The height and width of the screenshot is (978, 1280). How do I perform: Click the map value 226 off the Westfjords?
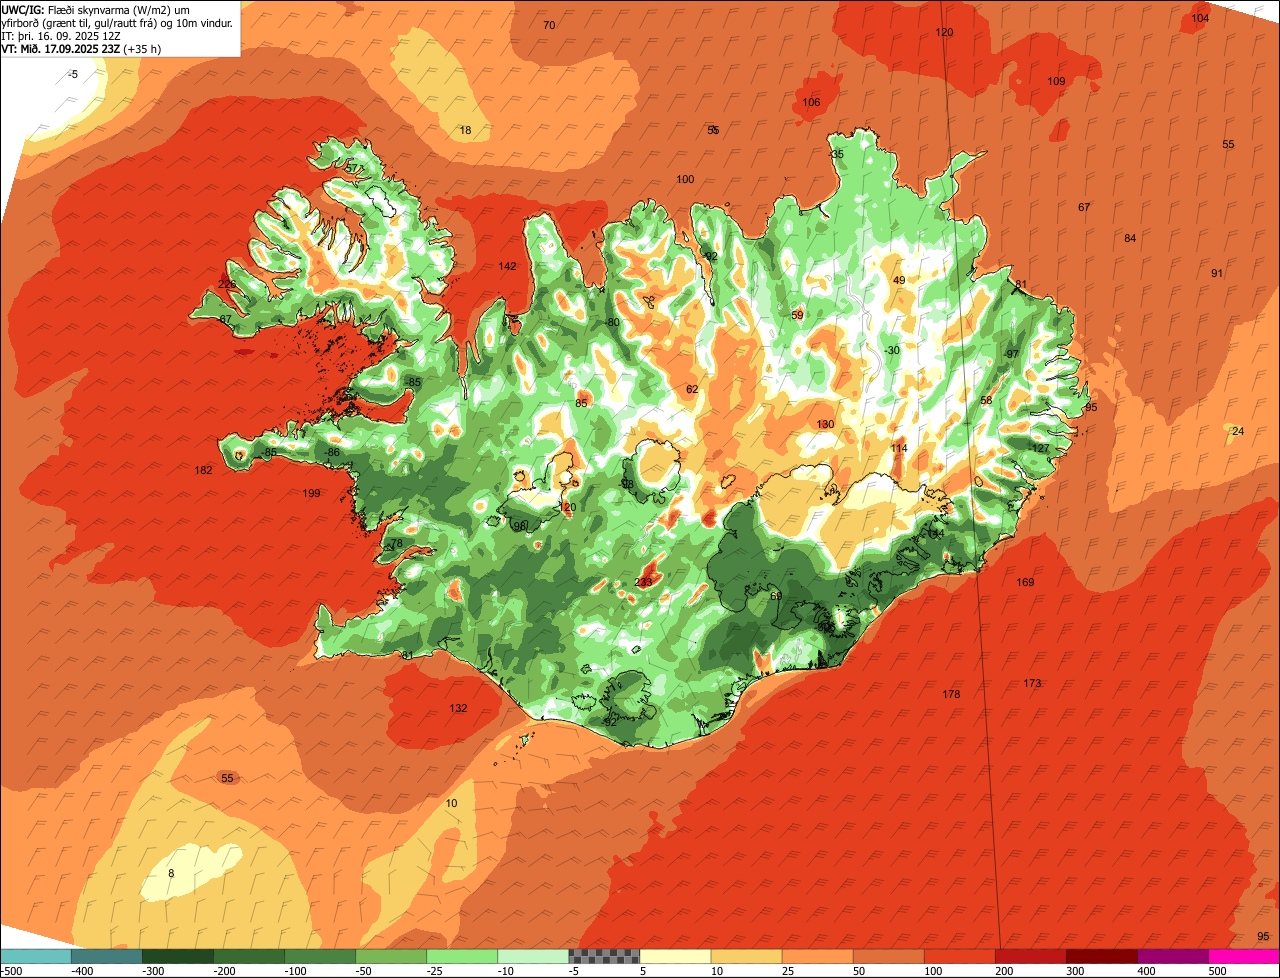(x=227, y=284)
